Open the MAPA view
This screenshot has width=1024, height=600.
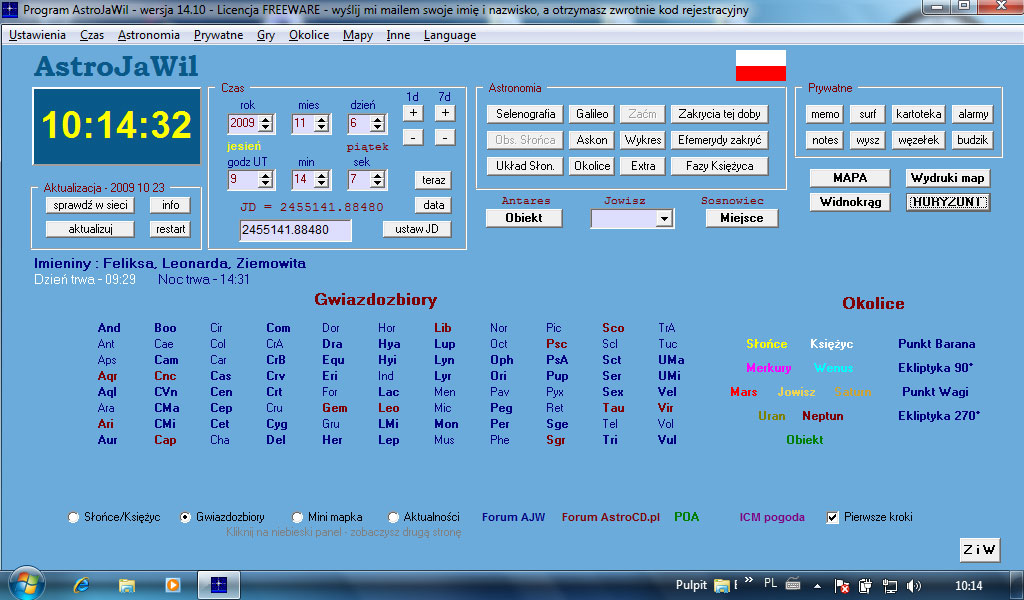(850, 178)
